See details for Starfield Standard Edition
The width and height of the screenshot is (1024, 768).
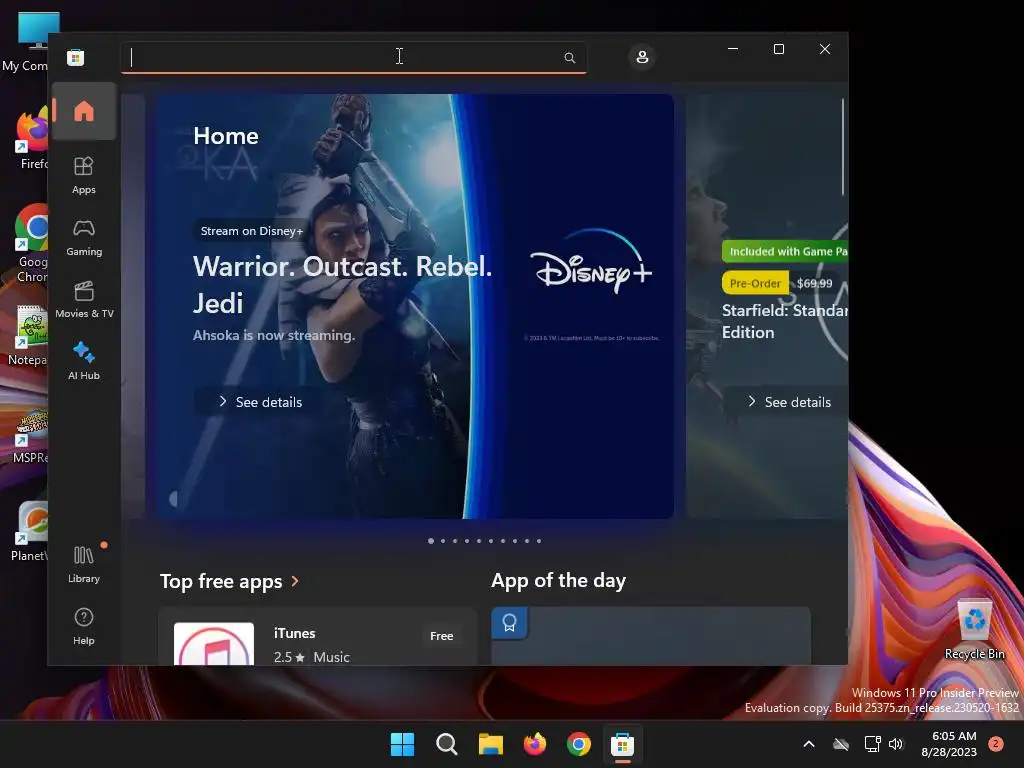(789, 402)
